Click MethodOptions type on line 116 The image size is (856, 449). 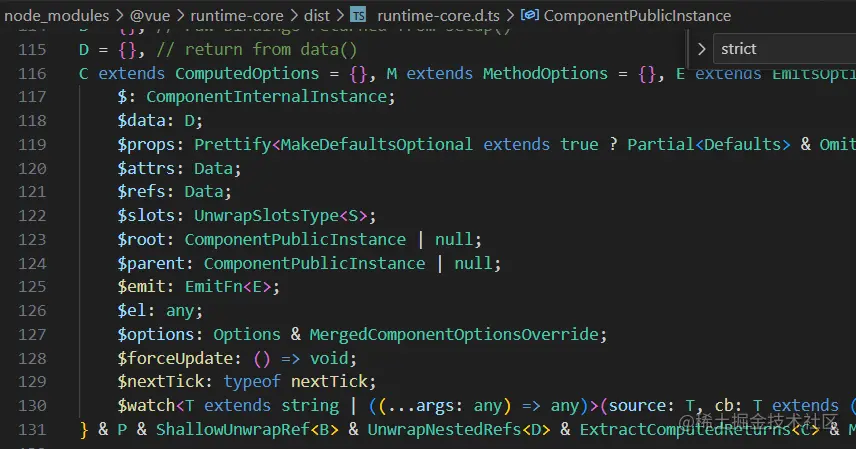(545, 73)
